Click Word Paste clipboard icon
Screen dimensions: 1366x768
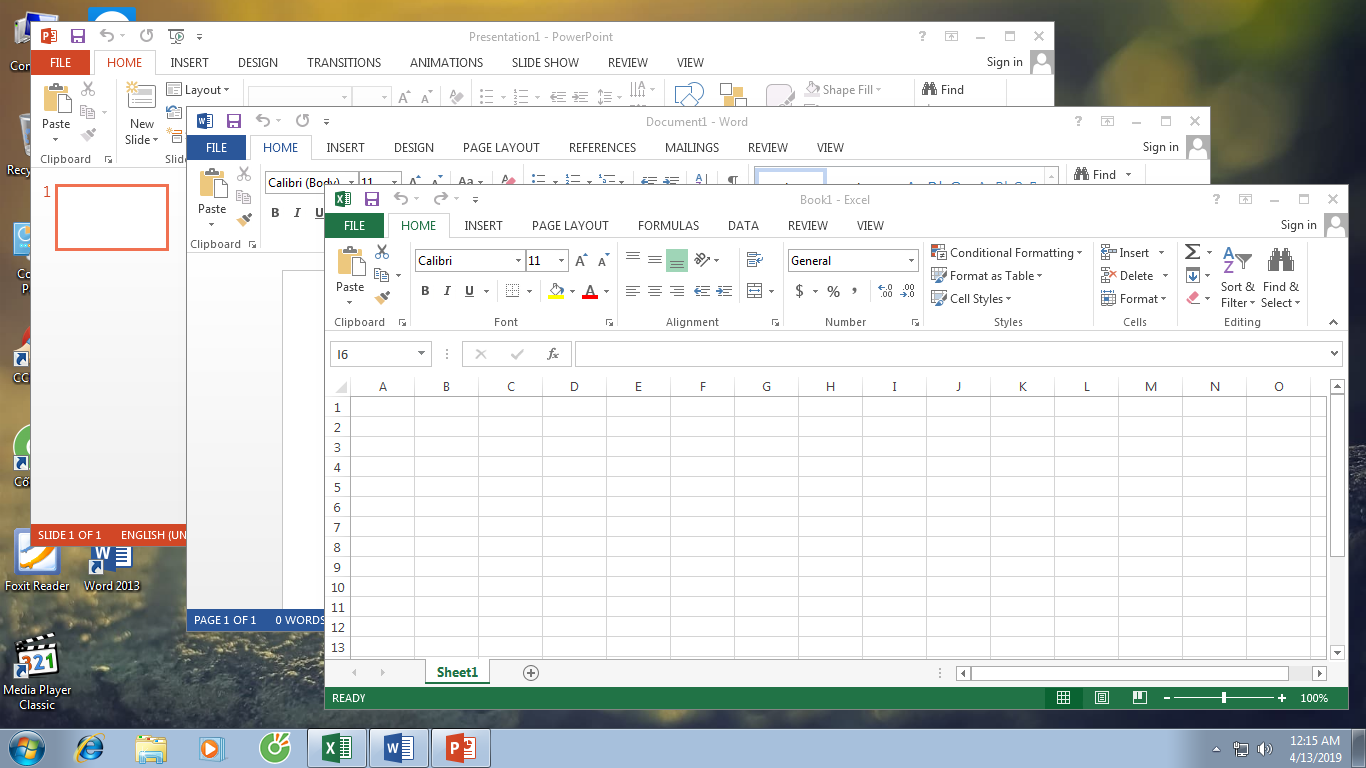[213, 184]
